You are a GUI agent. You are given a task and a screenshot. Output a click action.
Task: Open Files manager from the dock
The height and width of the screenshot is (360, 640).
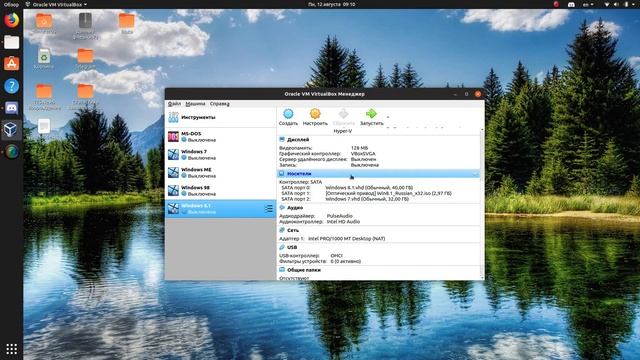click(x=11, y=42)
